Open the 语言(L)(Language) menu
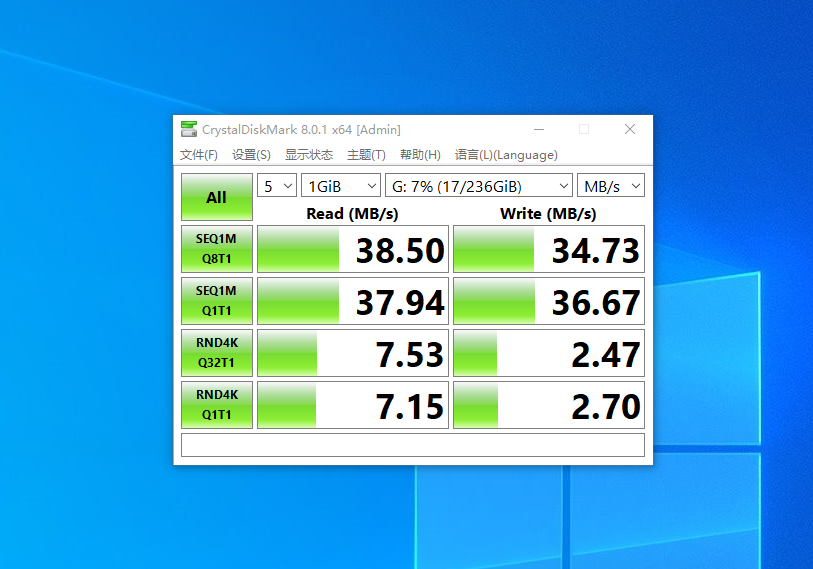 point(506,155)
